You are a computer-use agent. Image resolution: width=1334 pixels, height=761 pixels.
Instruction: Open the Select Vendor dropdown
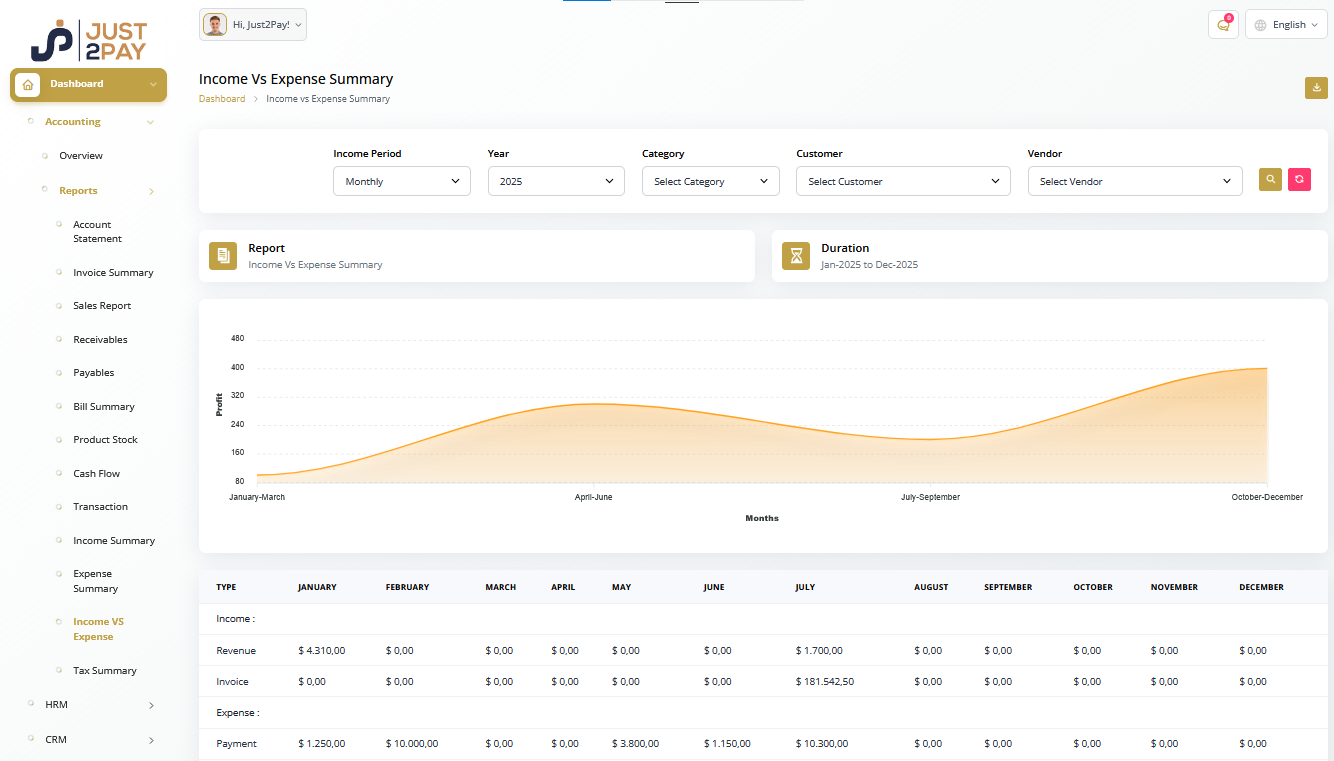click(1134, 181)
